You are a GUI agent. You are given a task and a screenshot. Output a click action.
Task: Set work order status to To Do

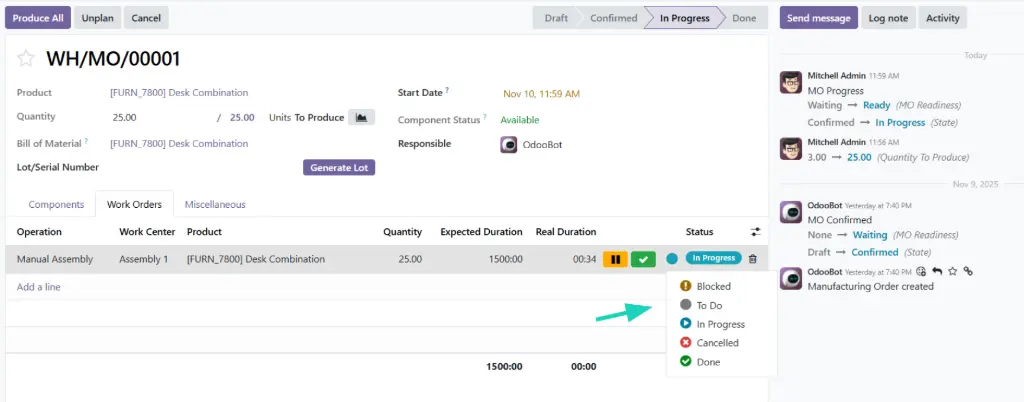click(x=709, y=305)
